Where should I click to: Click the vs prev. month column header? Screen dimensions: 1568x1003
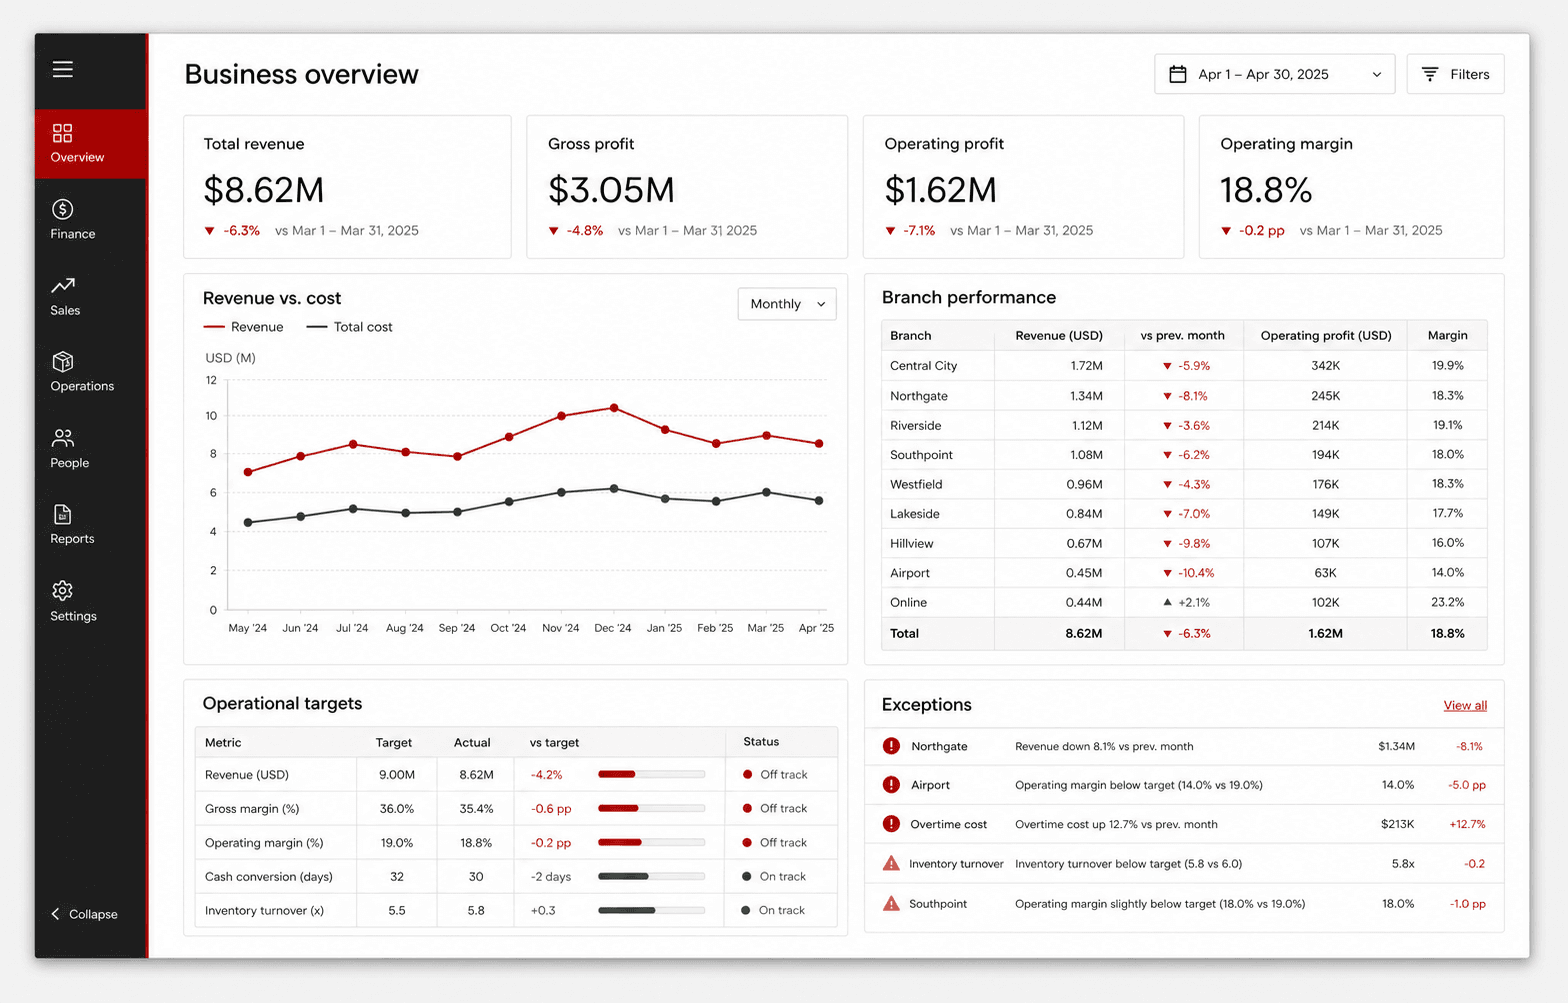(1182, 336)
